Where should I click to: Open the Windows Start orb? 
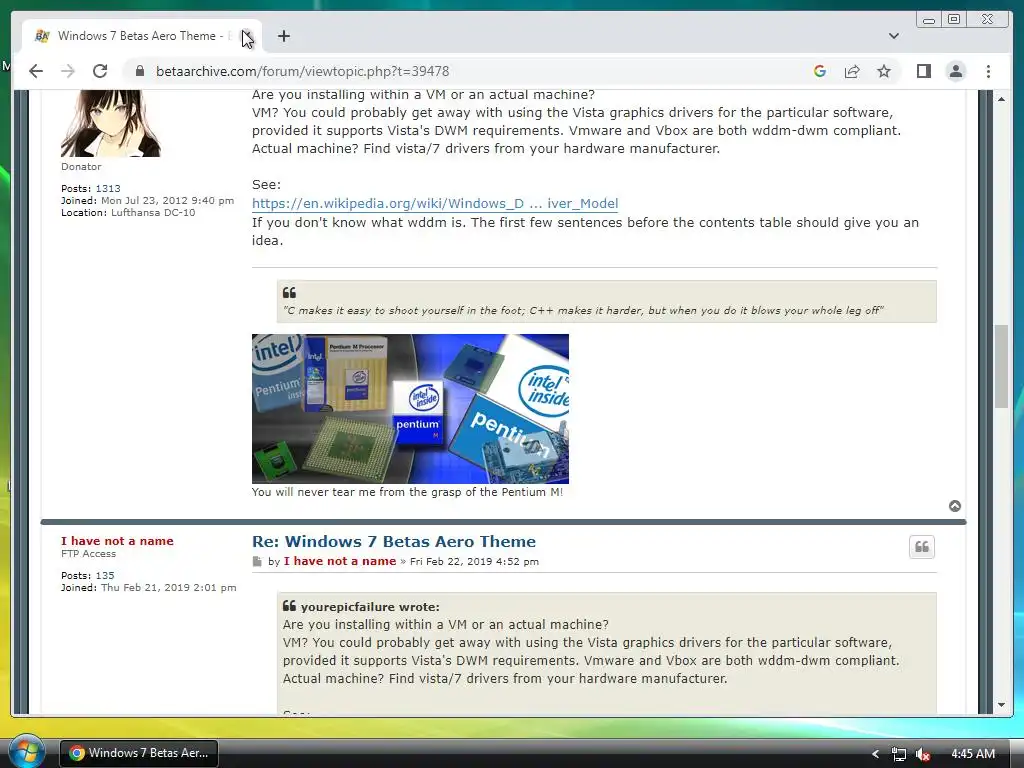tap(26, 752)
